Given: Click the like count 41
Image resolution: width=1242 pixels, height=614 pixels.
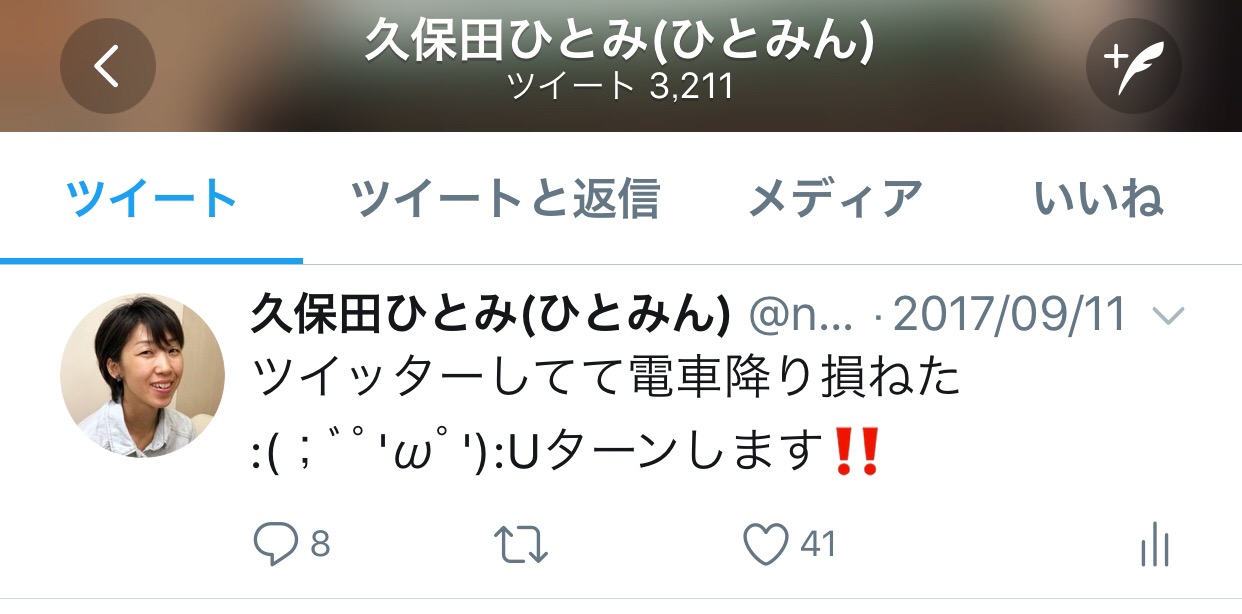Looking at the screenshot, I should [818, 545].
